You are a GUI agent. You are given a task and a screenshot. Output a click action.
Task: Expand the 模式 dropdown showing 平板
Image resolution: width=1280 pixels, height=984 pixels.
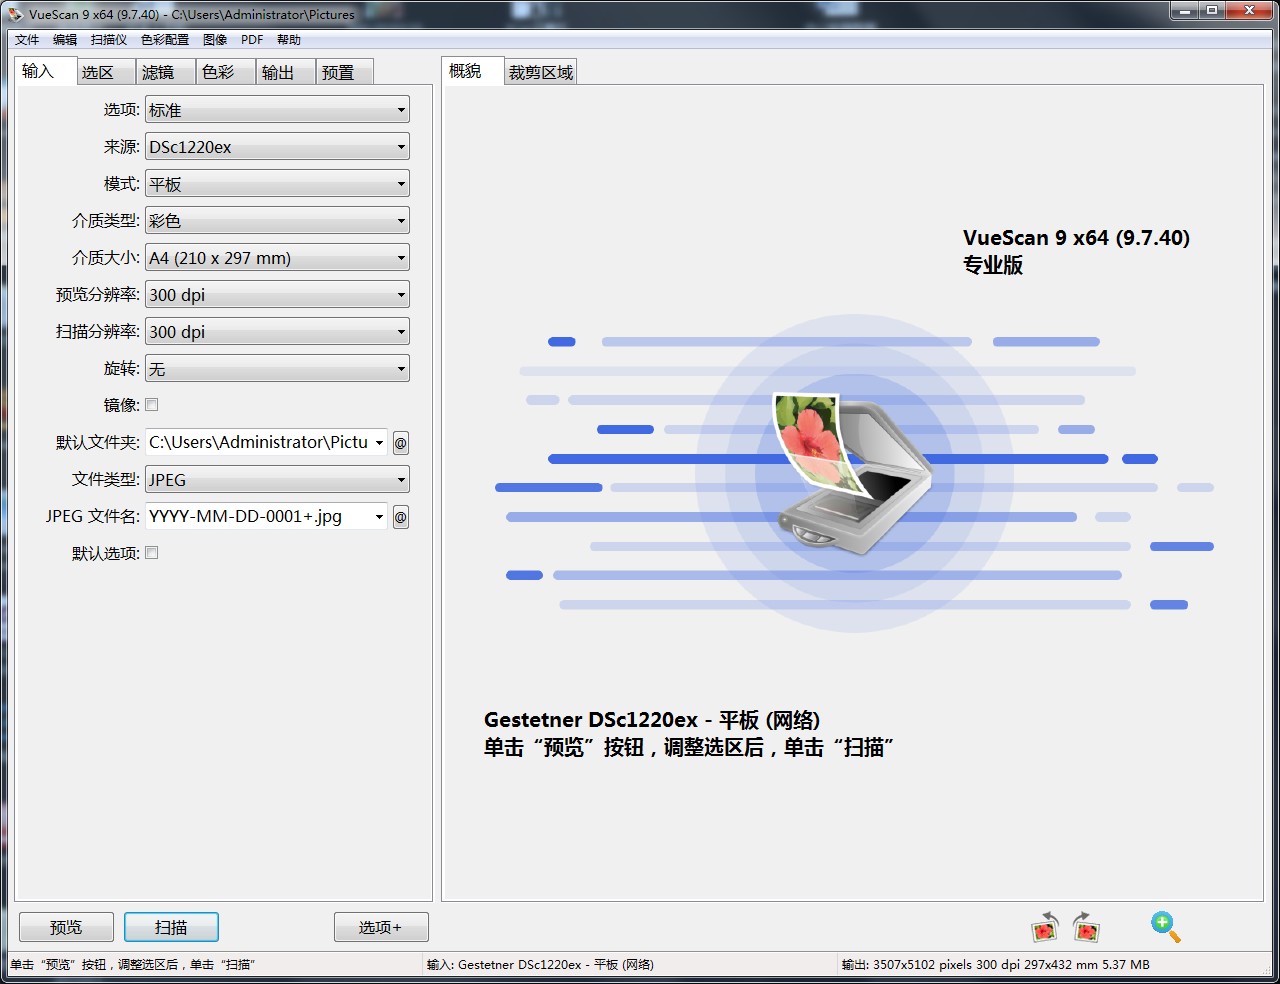[277, 184]
